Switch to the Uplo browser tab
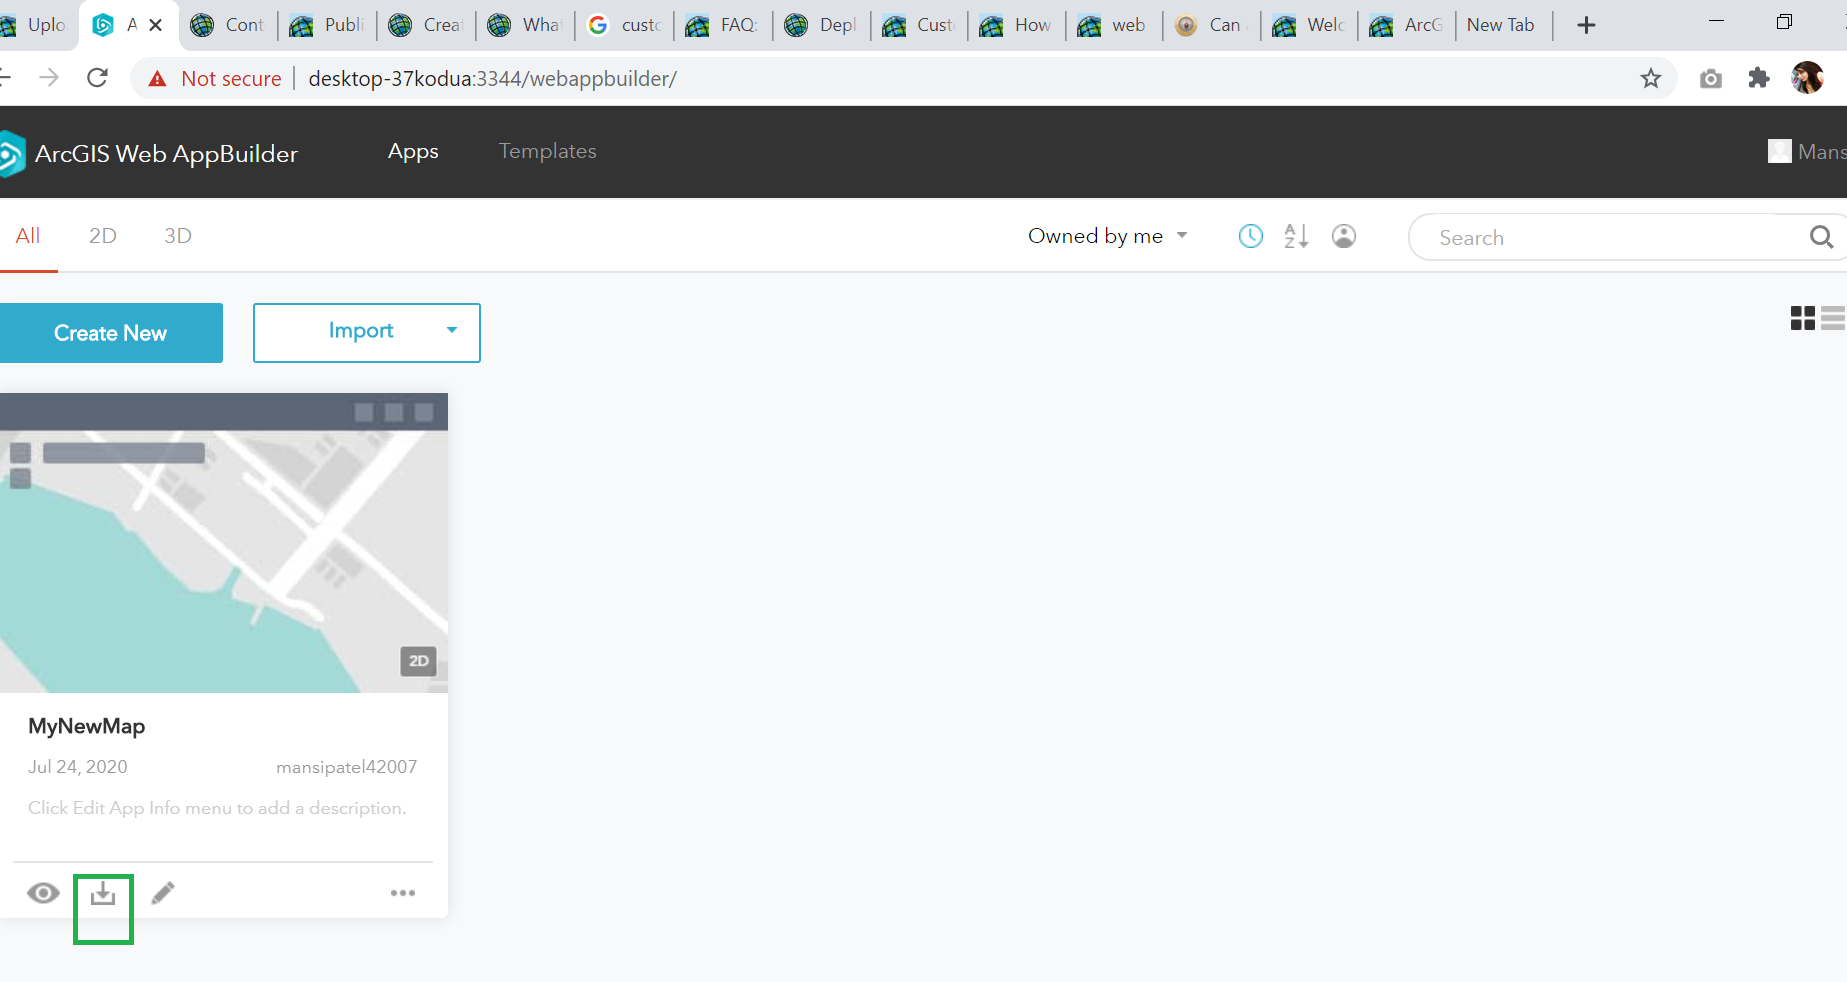 35,25
